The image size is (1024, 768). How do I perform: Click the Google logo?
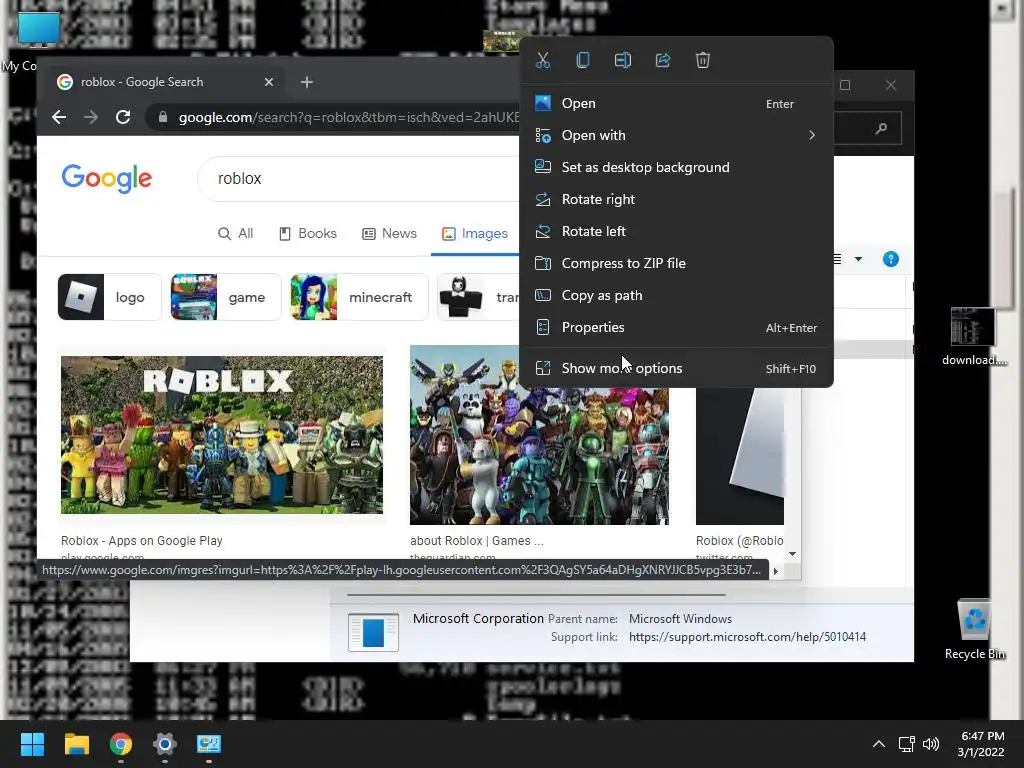coord(106,178)
